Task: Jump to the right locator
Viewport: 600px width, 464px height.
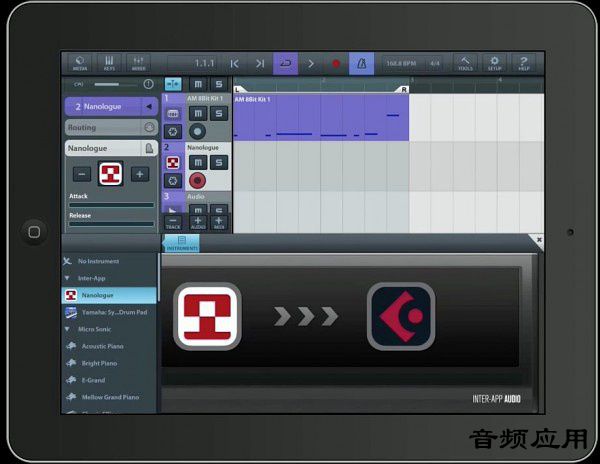Action: point(260,63)
